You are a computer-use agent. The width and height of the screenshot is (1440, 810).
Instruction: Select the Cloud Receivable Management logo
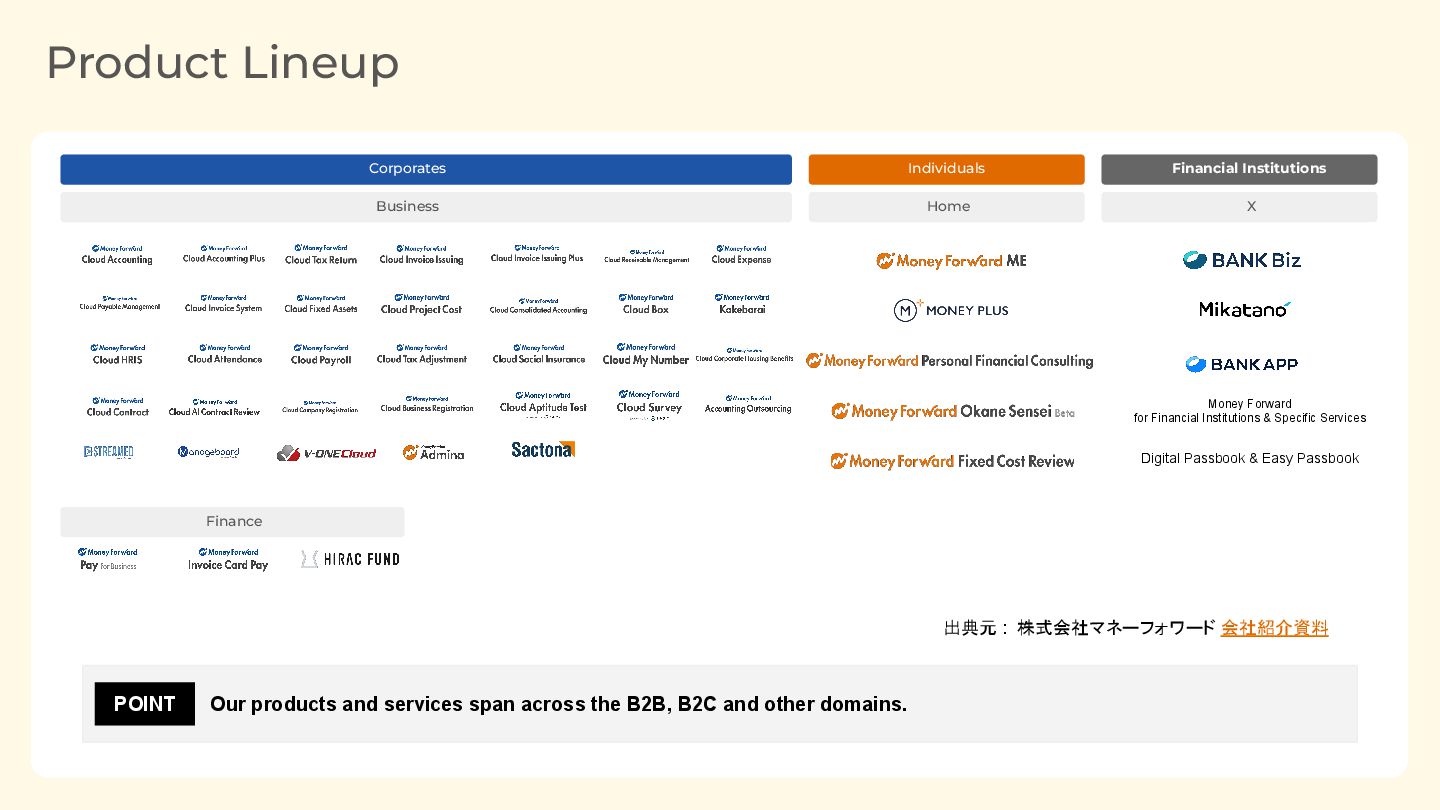[647, 256]
